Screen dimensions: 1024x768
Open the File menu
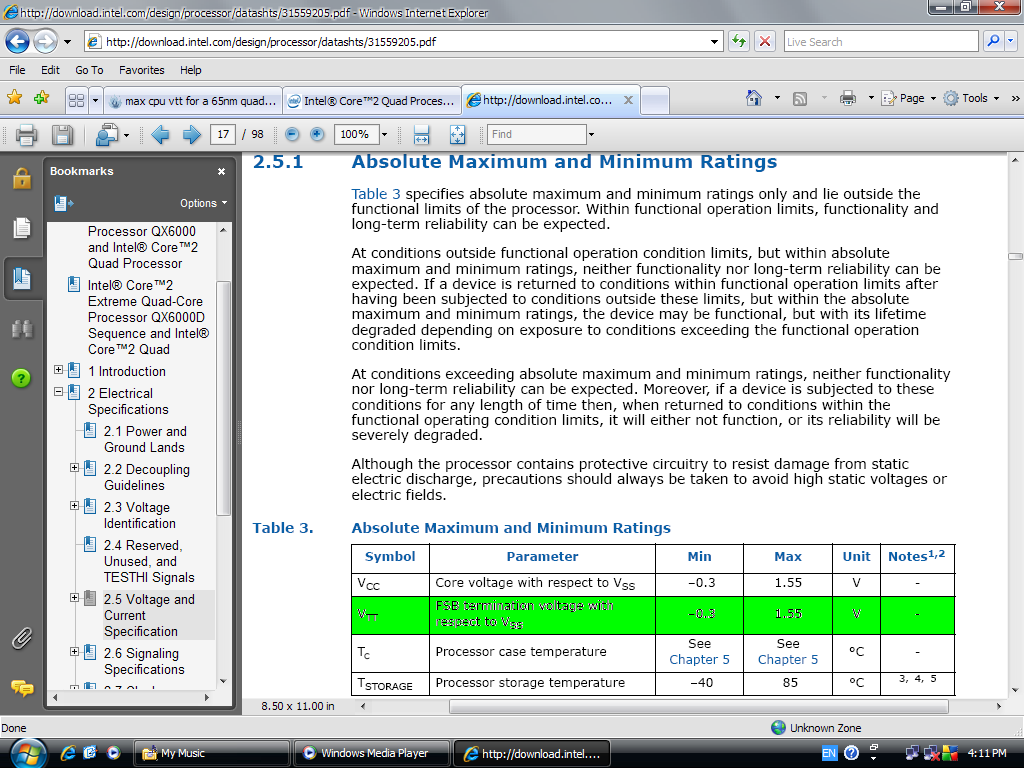click(x=17, y=70)
